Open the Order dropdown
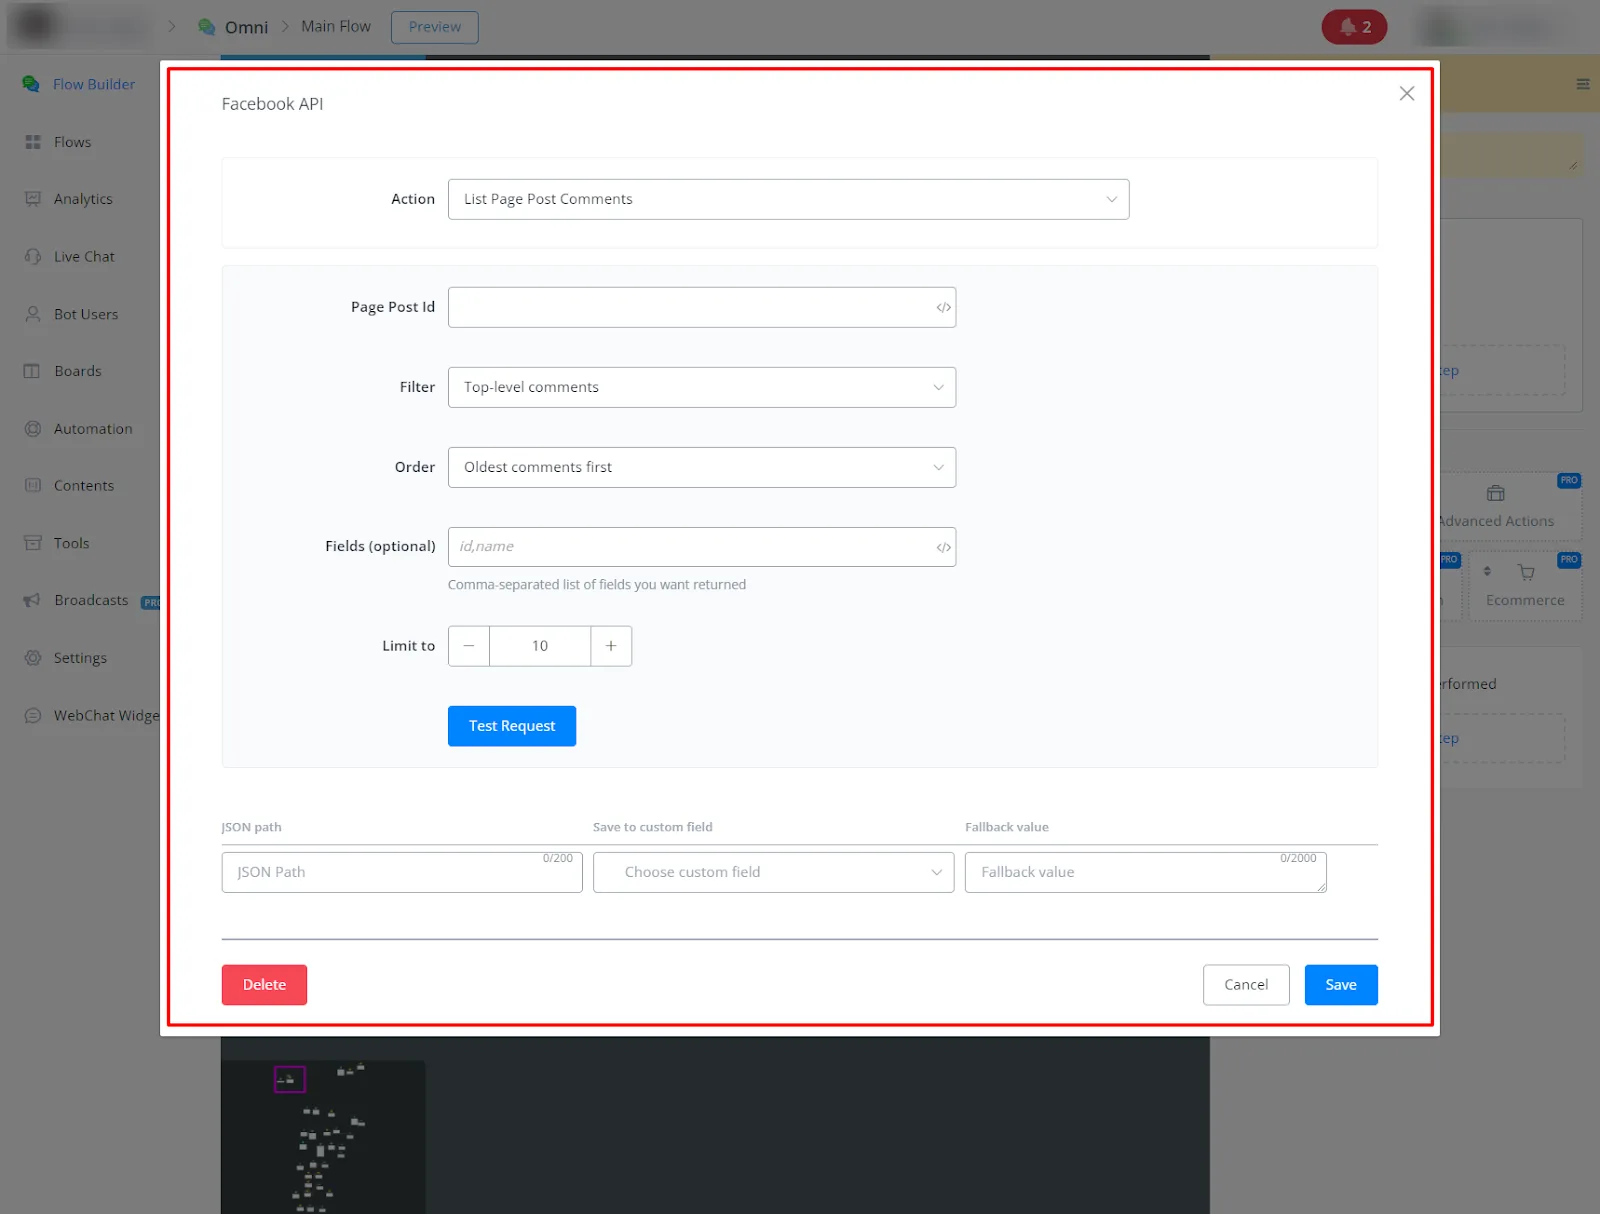 (x=701, y=467)
